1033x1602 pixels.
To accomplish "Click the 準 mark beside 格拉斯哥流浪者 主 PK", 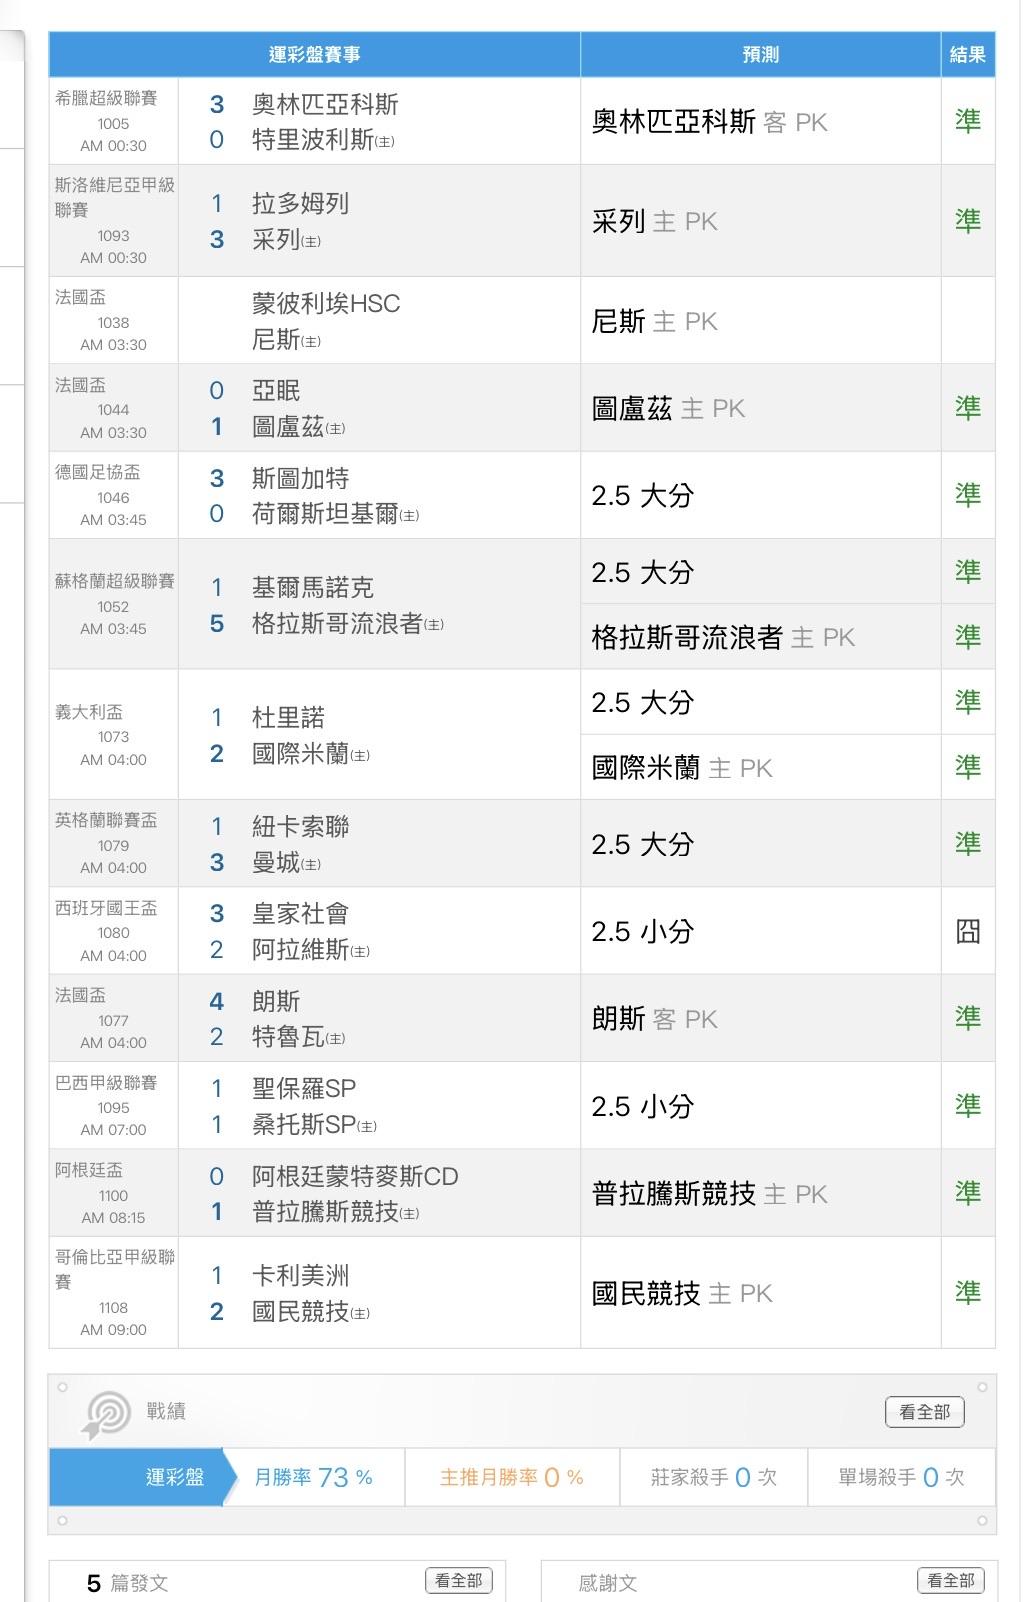I will pyautogui.click(x=967, y=637).
